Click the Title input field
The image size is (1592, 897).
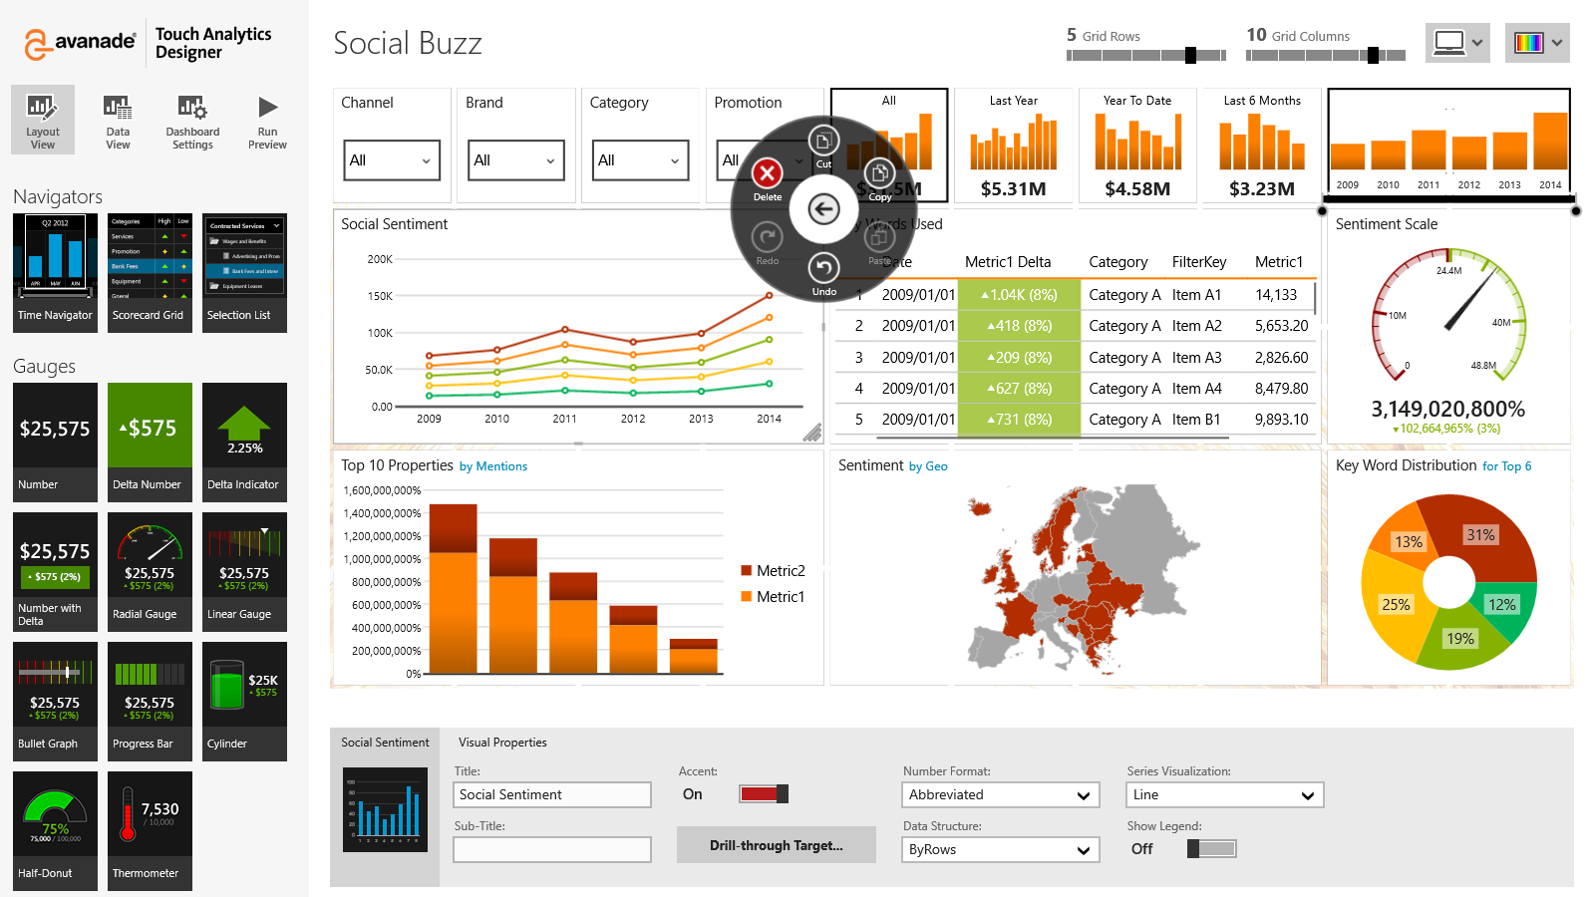(552, 795)
